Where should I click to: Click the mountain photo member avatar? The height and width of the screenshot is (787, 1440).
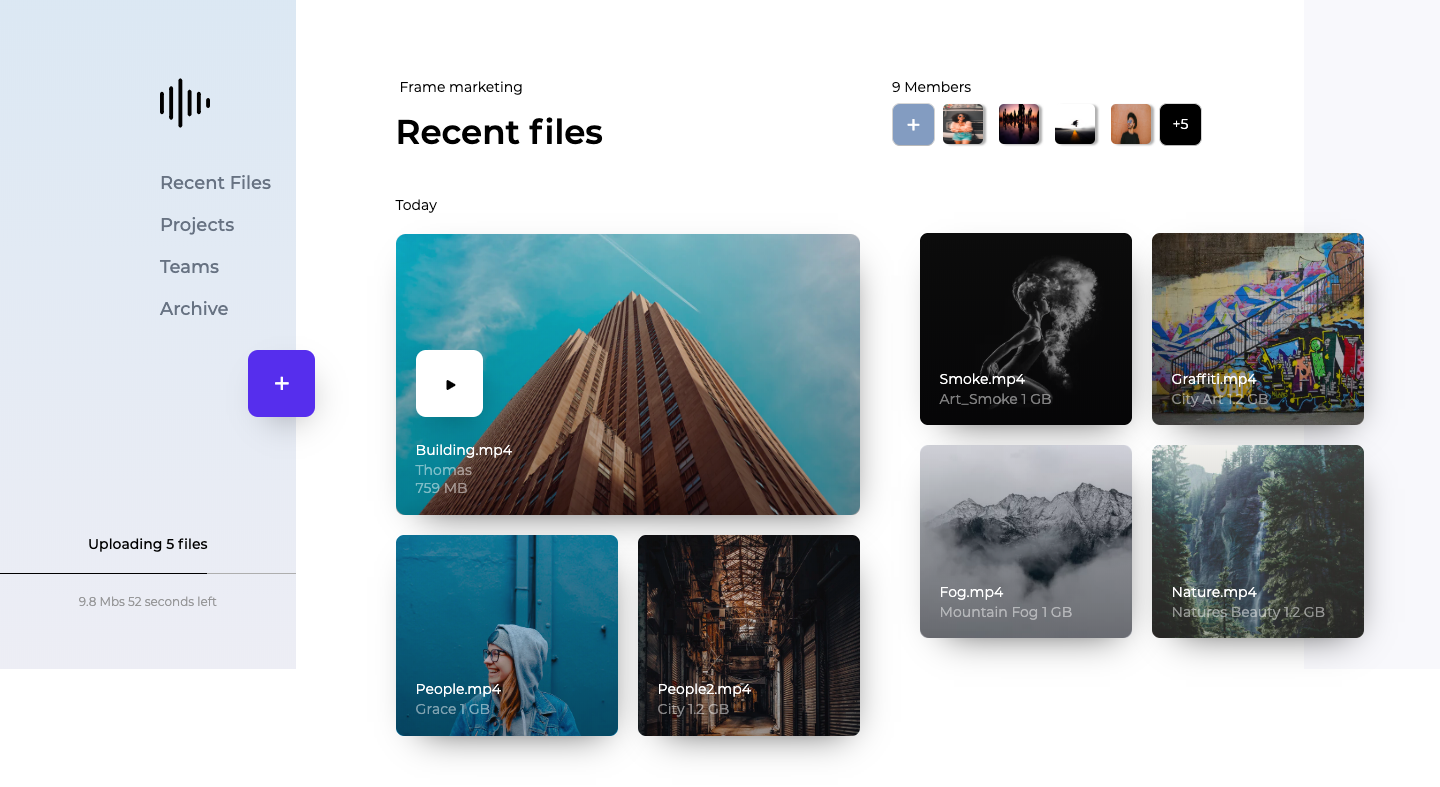point(1075,124)
